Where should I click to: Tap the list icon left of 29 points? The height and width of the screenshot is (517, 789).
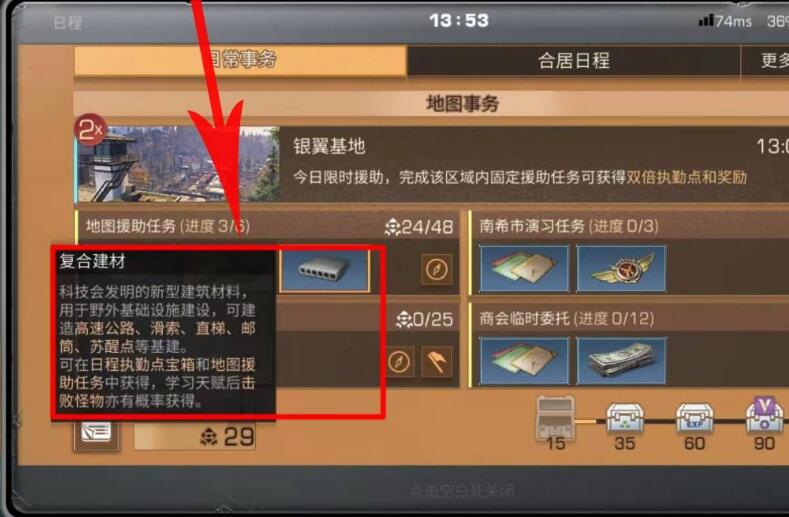96,434
